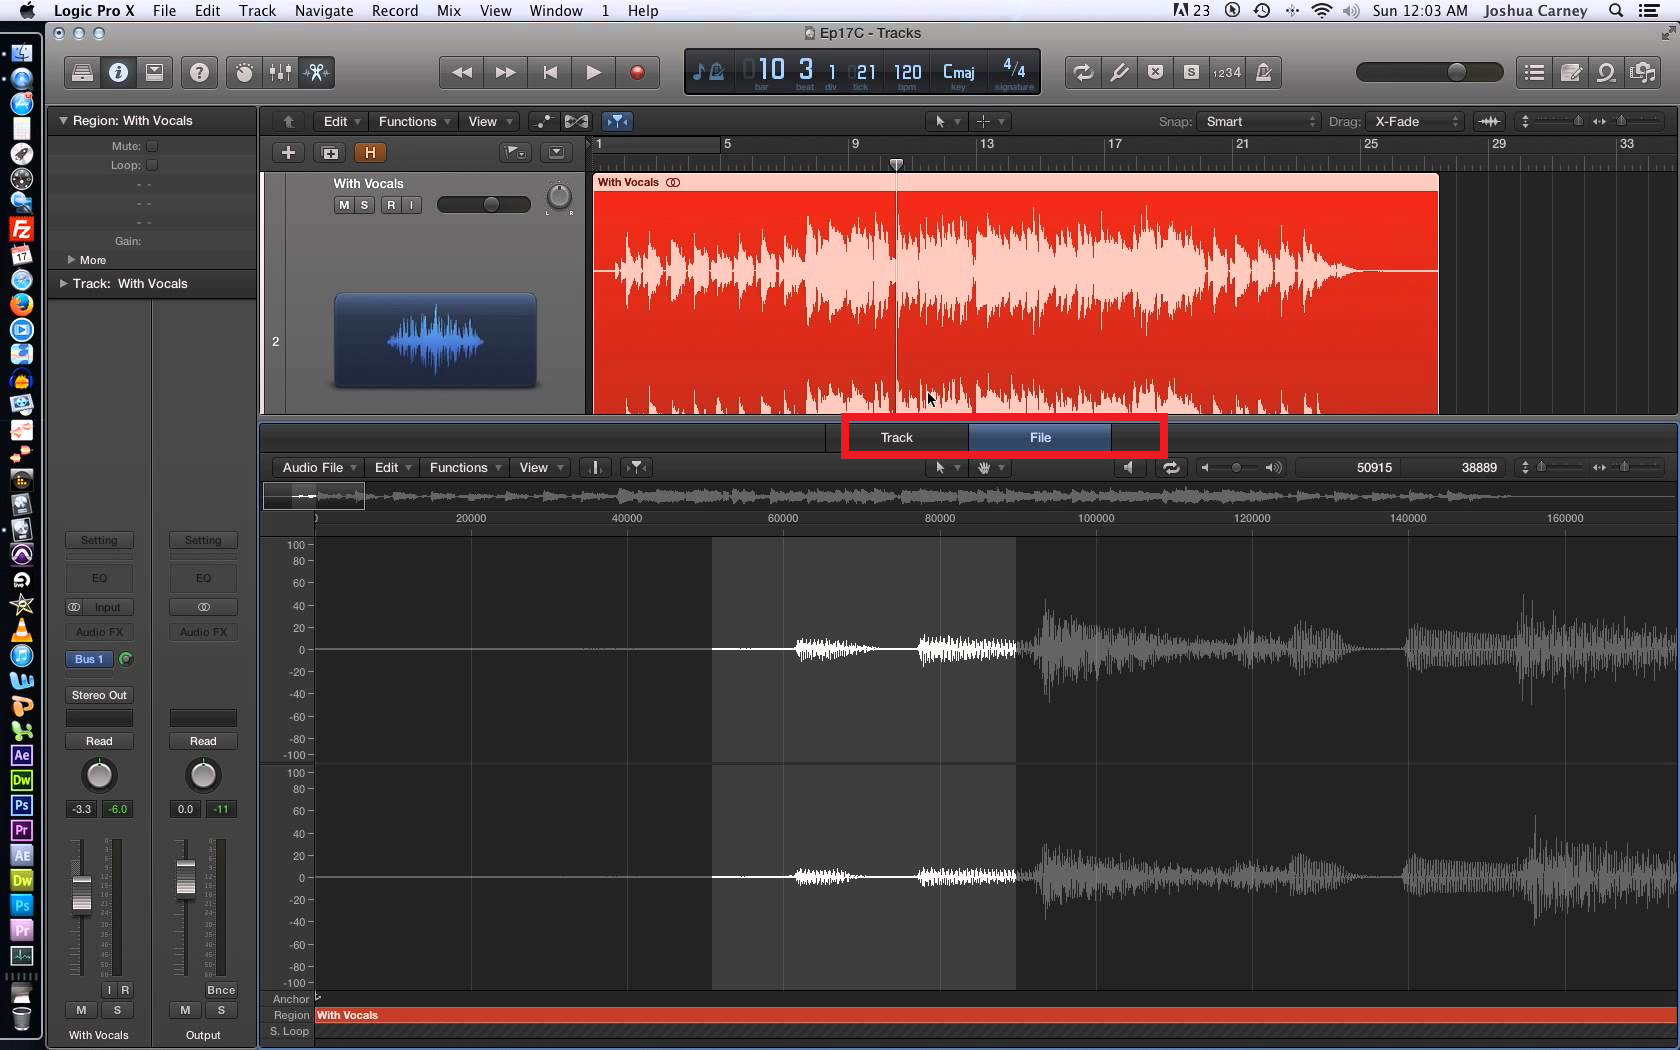Image resolution: width=1680 pixels, height=1050 pixels.
Task: Open the Library button in toolbar
Action: [83, 72]
